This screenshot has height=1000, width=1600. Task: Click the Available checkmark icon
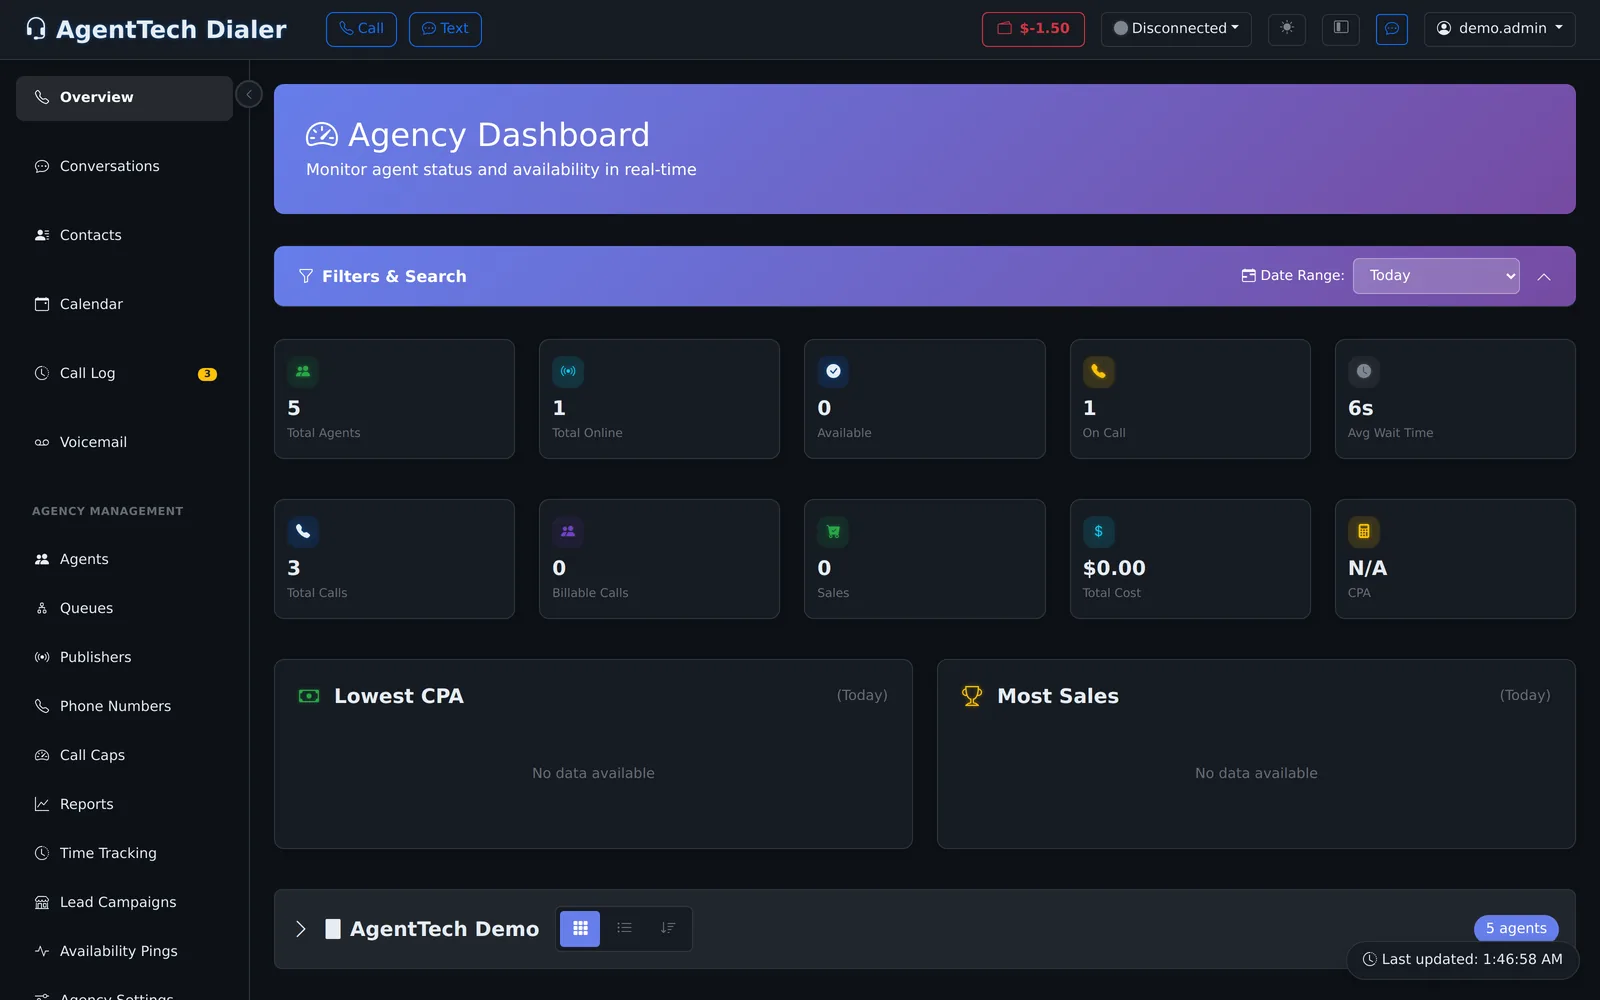833,371
